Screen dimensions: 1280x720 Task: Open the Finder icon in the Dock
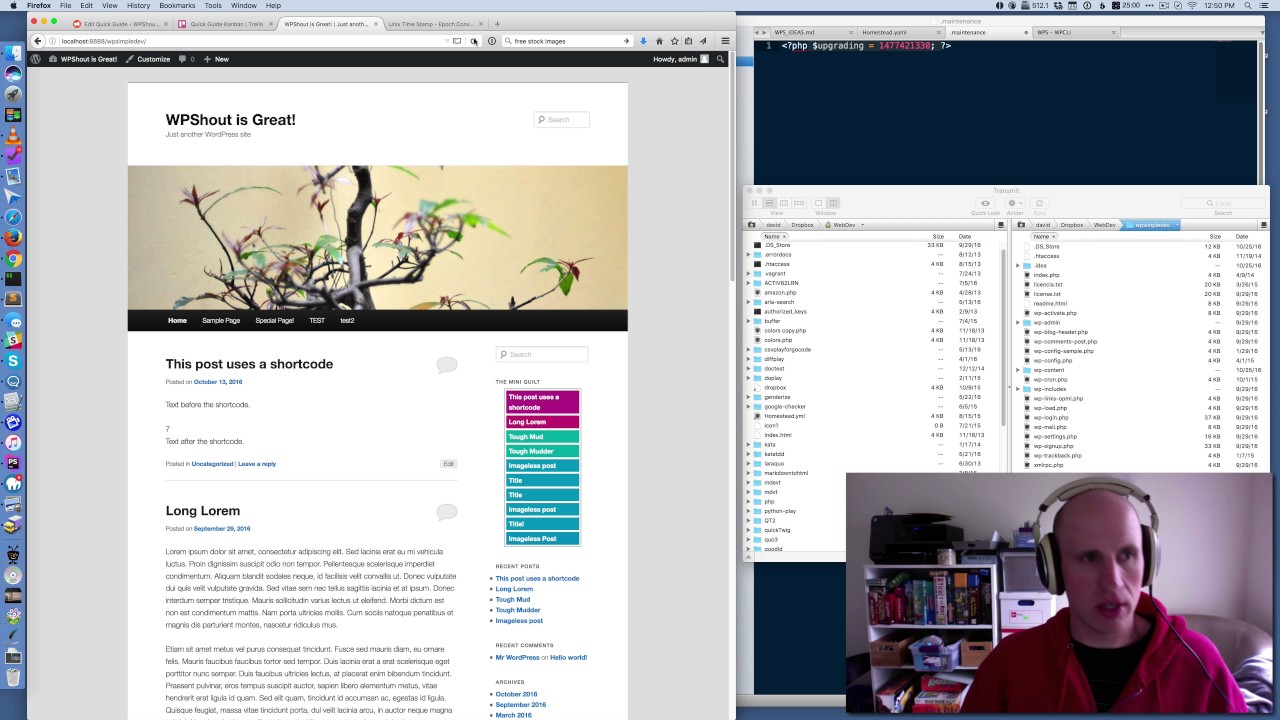(13, 53)
